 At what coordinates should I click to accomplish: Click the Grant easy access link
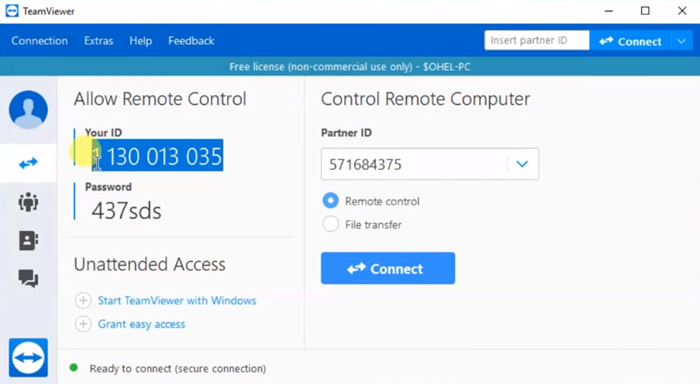click(x=142, y=324)
